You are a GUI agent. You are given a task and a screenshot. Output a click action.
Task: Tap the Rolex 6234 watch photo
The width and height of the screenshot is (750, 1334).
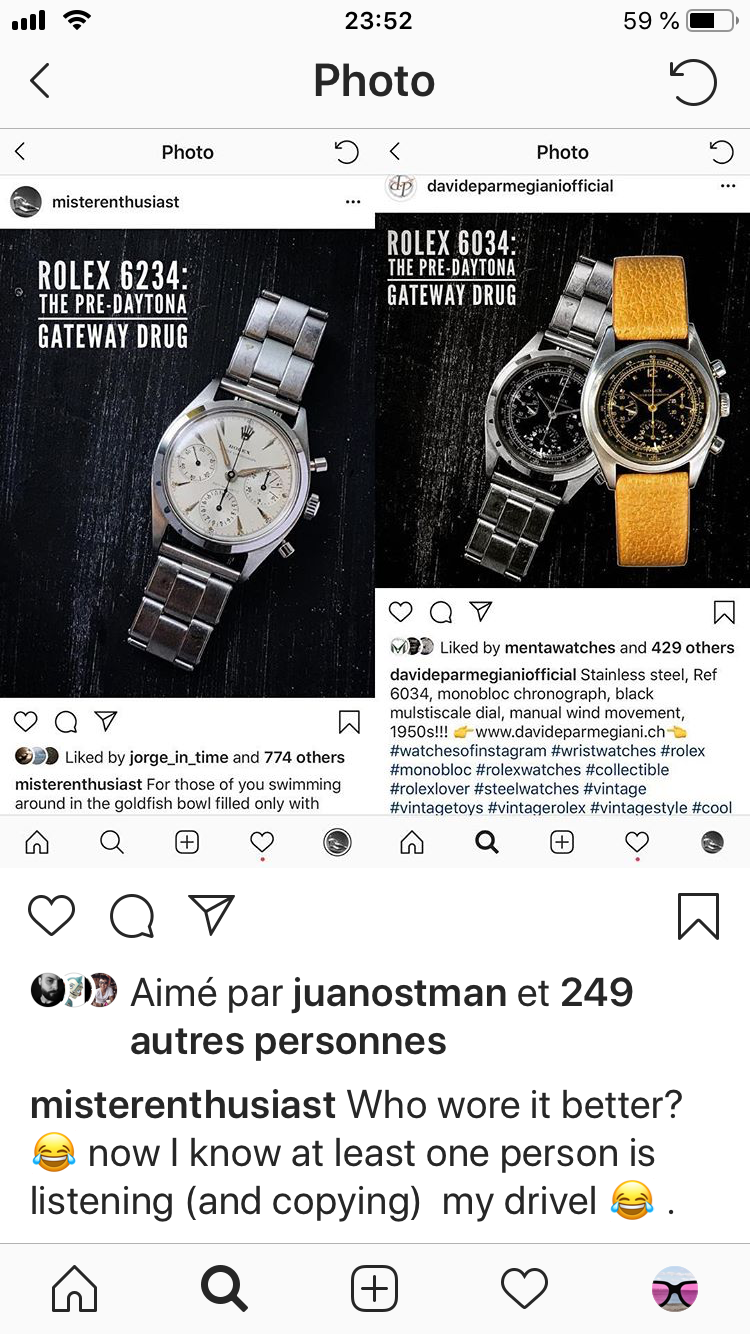tap(187, 463)
